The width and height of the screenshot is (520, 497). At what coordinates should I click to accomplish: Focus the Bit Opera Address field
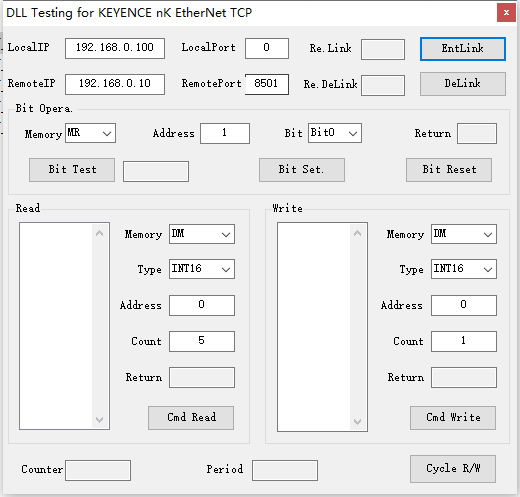[225, 133]
